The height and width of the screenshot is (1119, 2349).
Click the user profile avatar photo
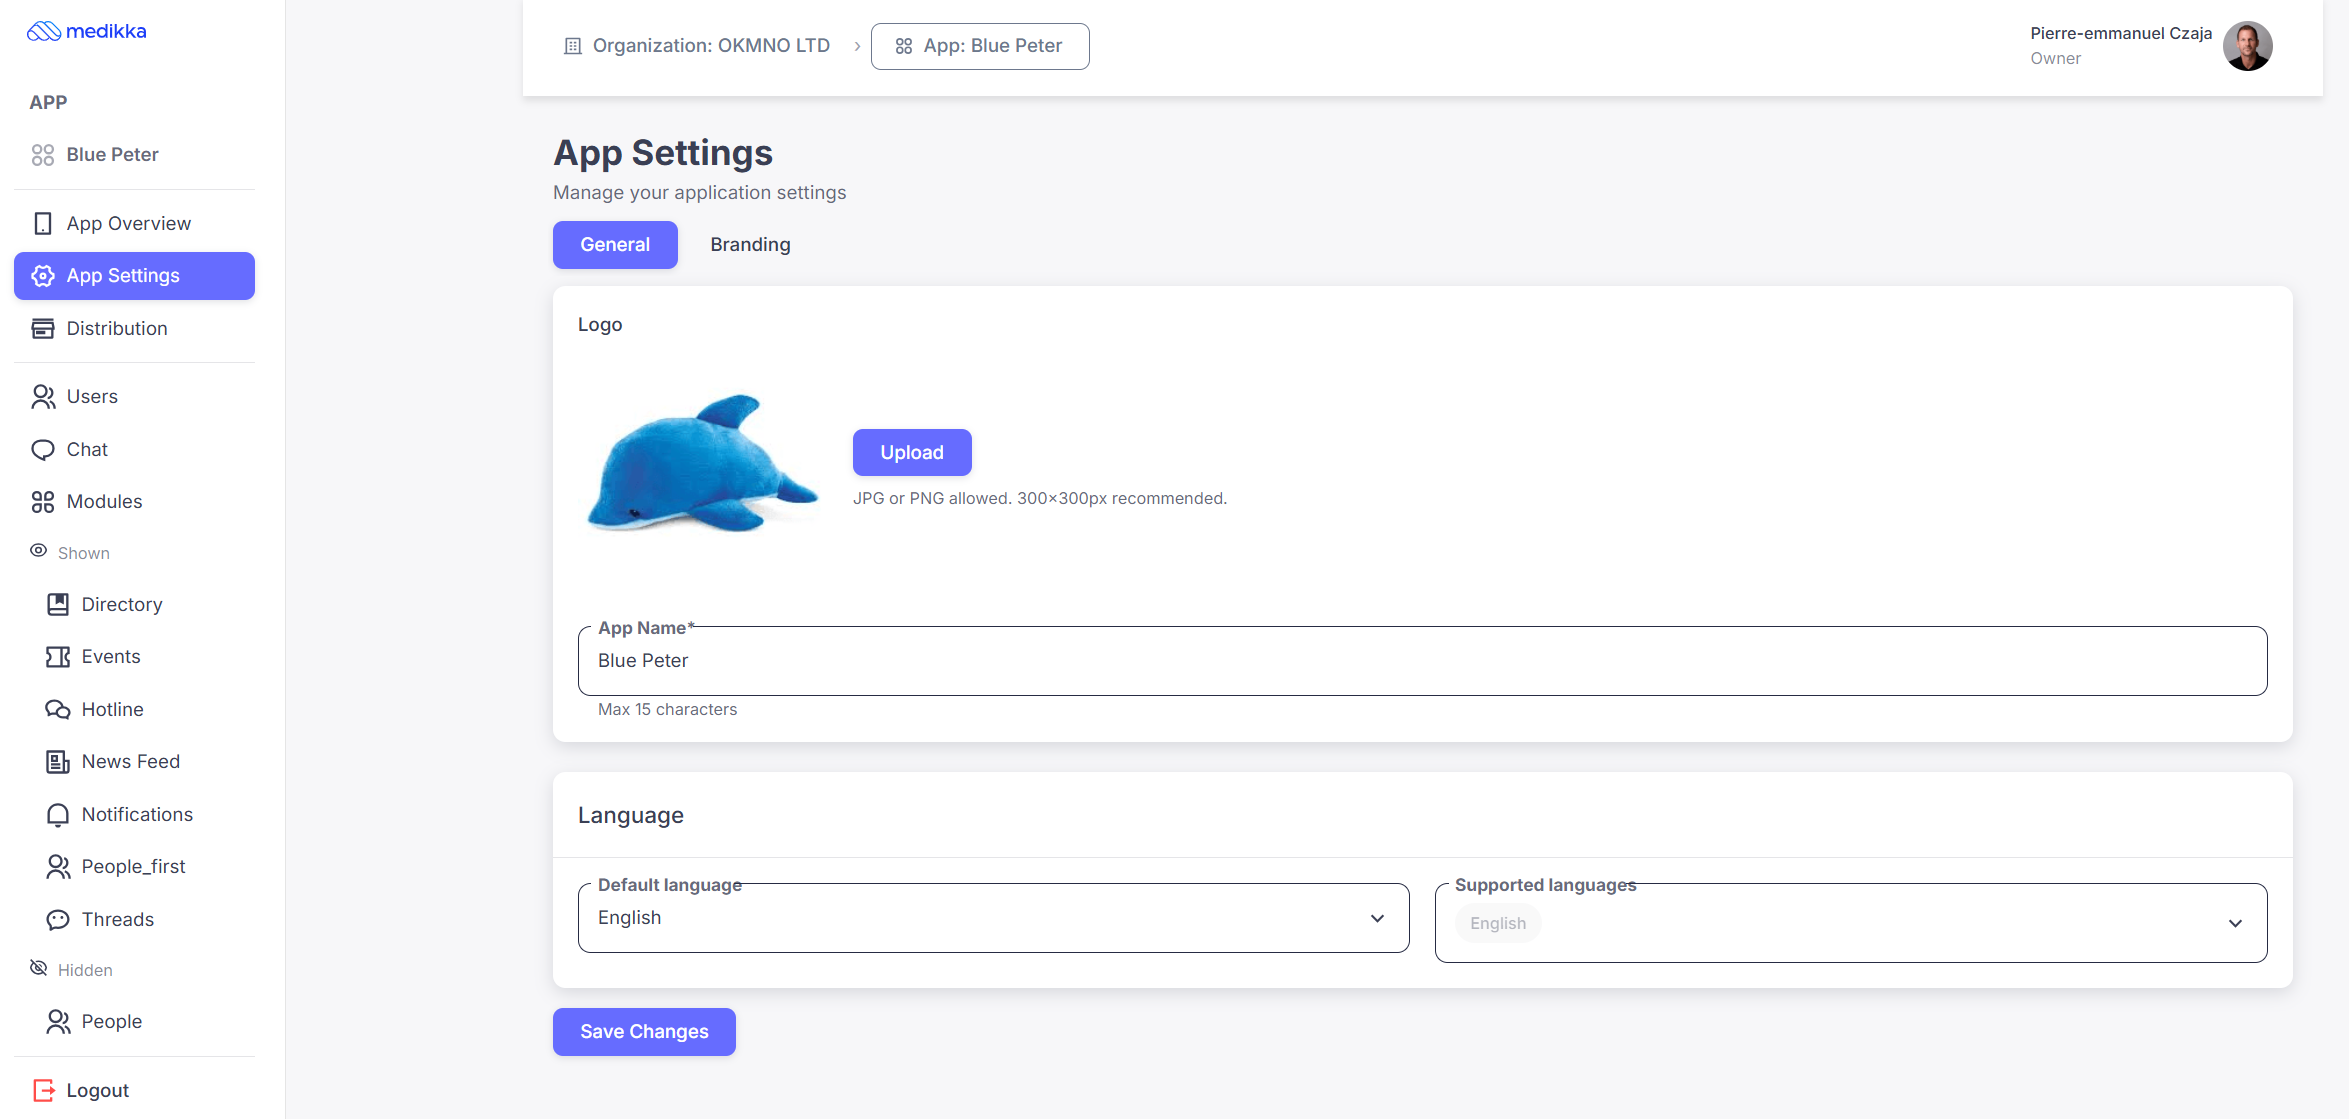click(x=2247, y=46)
